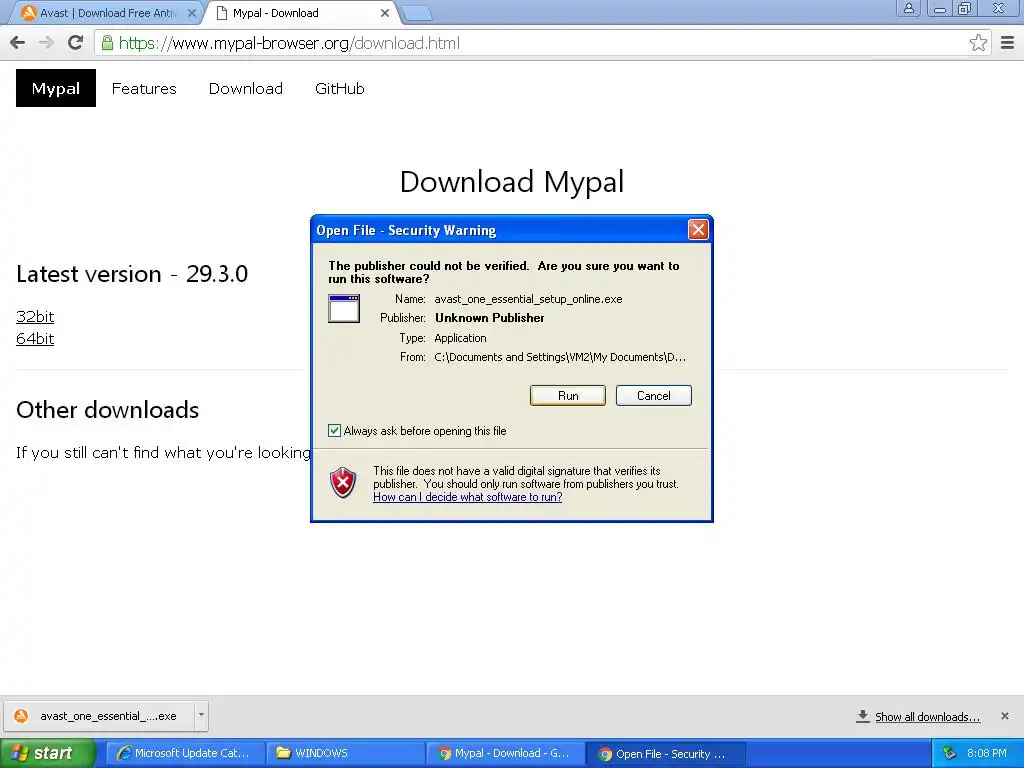This screenshot has width=1024, height=768.
Task: Click Cancel in the security warning
Action: click(654, 395)
